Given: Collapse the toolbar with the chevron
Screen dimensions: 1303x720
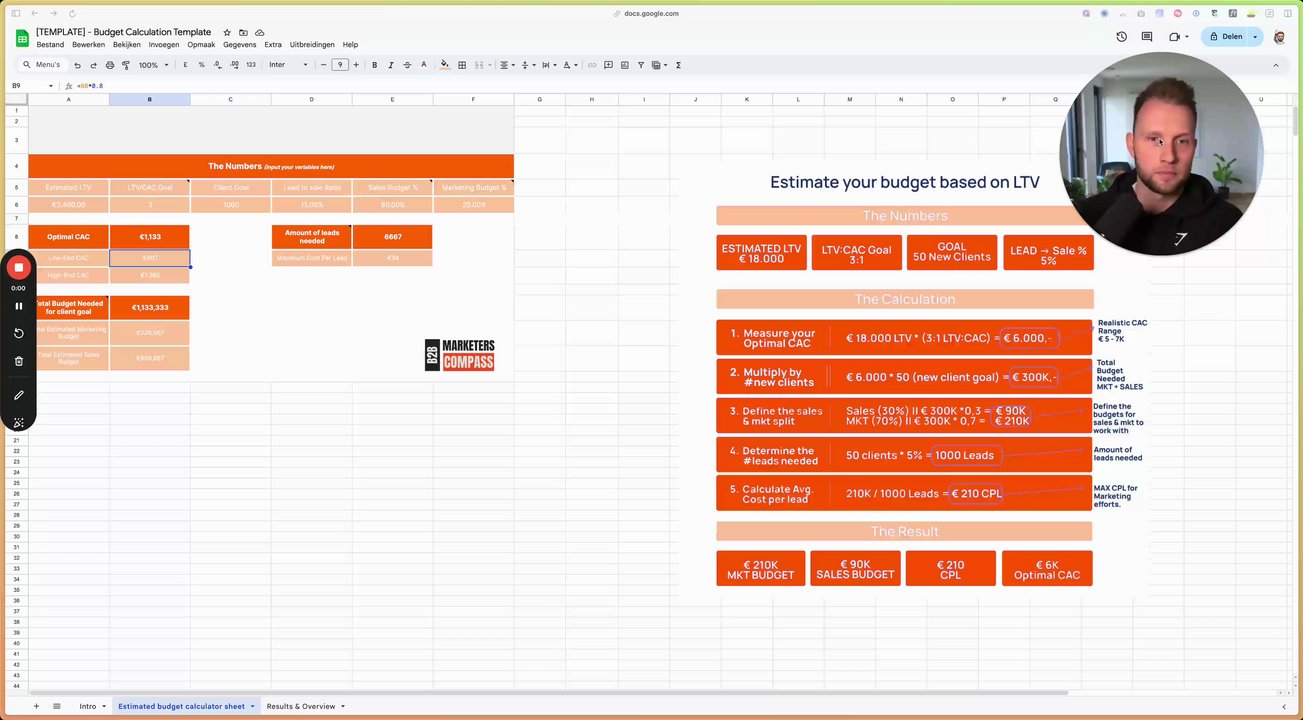Looking at the screenshot, I should click(1275, 65).
